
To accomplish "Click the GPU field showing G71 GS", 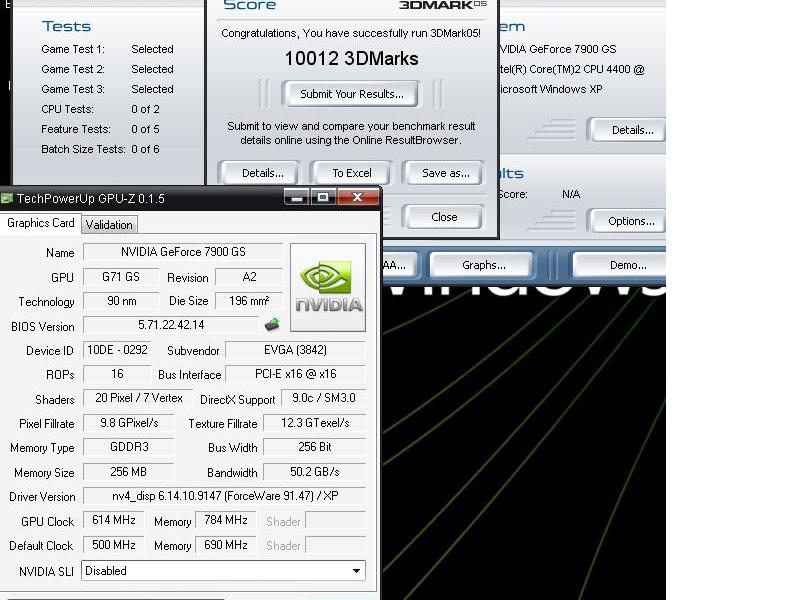I will (x=121, y=277).
